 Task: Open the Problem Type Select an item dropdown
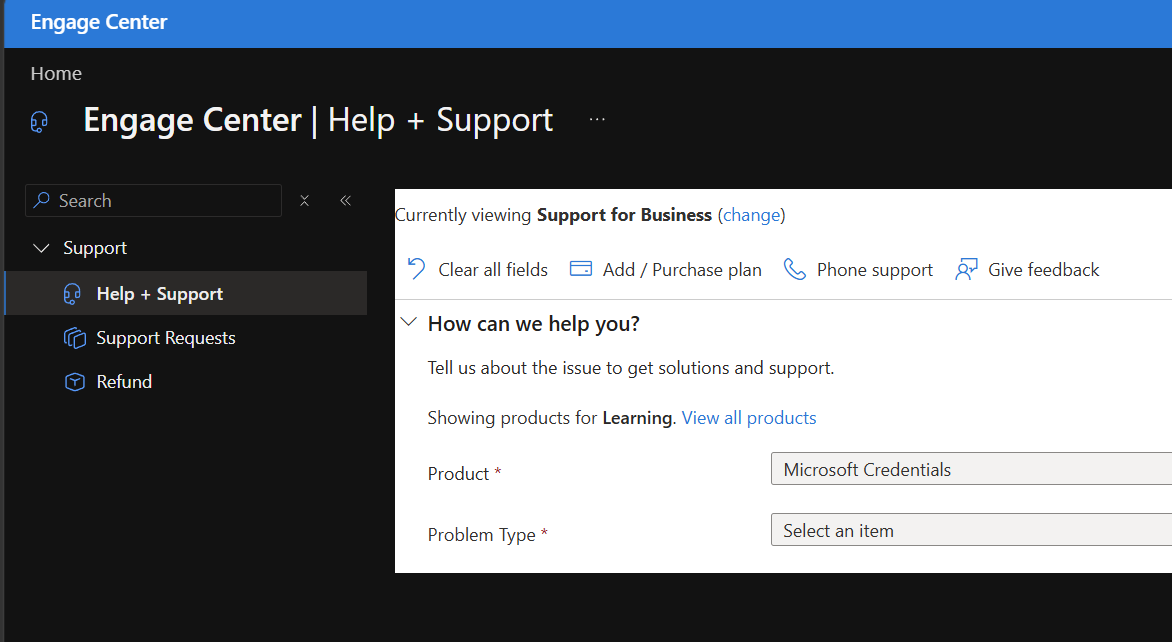(x=971, y=530)
